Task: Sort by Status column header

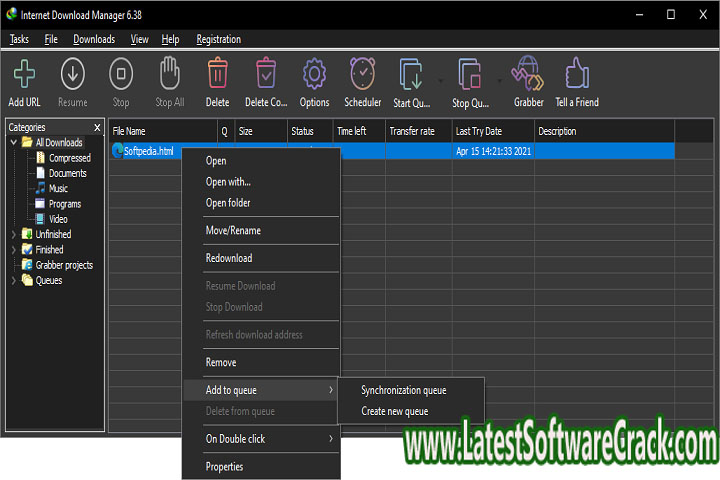Action: pyautogui.click(x=310, y=131)
